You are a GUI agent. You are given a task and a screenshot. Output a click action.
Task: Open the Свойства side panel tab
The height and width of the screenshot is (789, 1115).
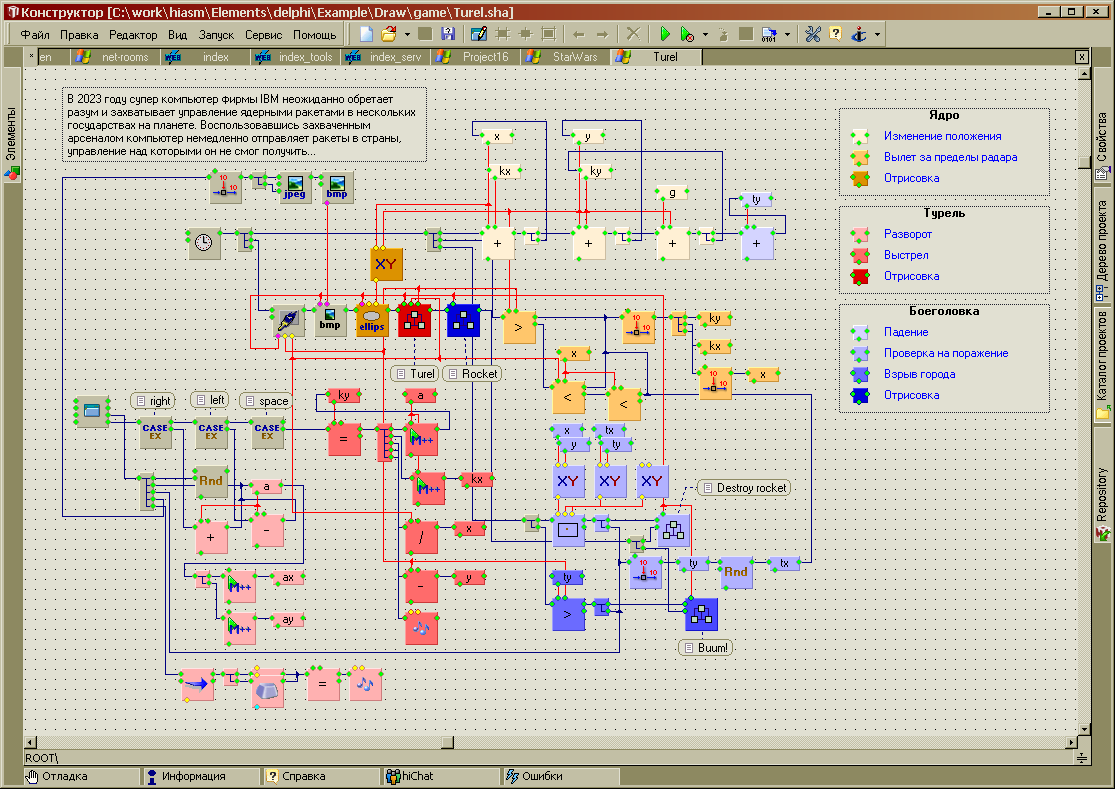point(1102,155)
